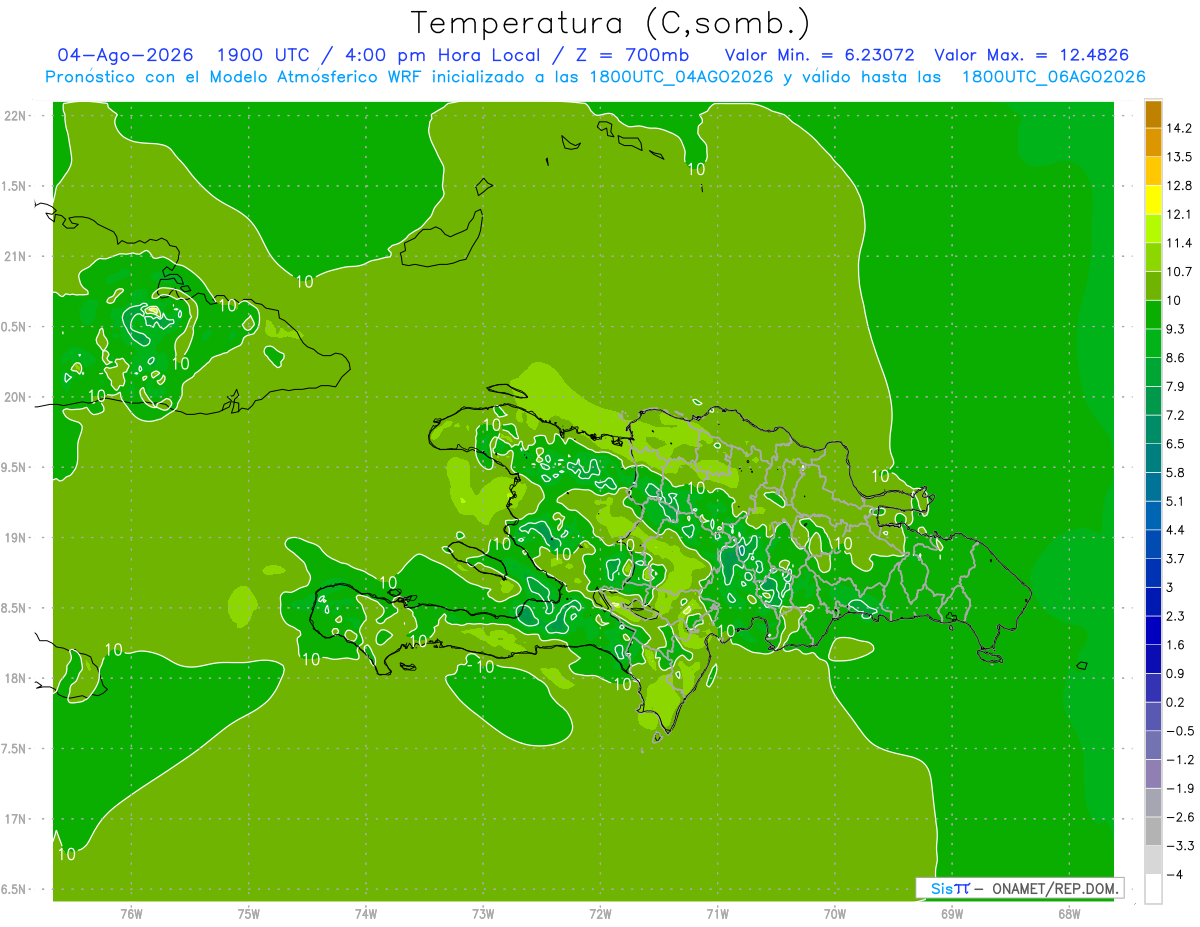Click longitude axis label '69W'

click(x=952, y=913)
